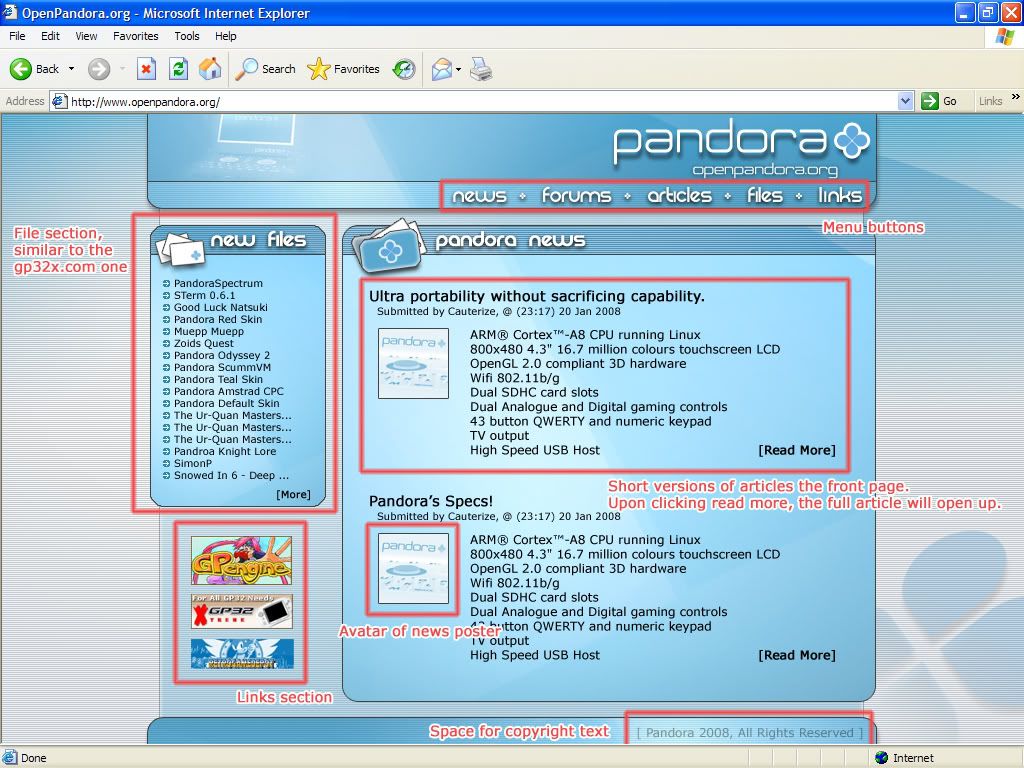Open the Muepp Muepp file
The height and width of the screenshot is (768, 1024).
[208, 331]
